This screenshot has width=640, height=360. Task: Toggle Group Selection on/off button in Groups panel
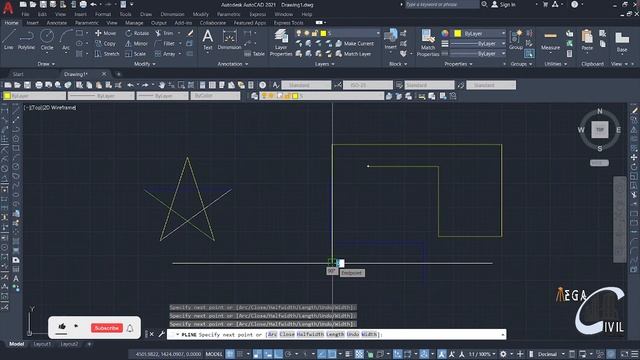coord(529,53)
